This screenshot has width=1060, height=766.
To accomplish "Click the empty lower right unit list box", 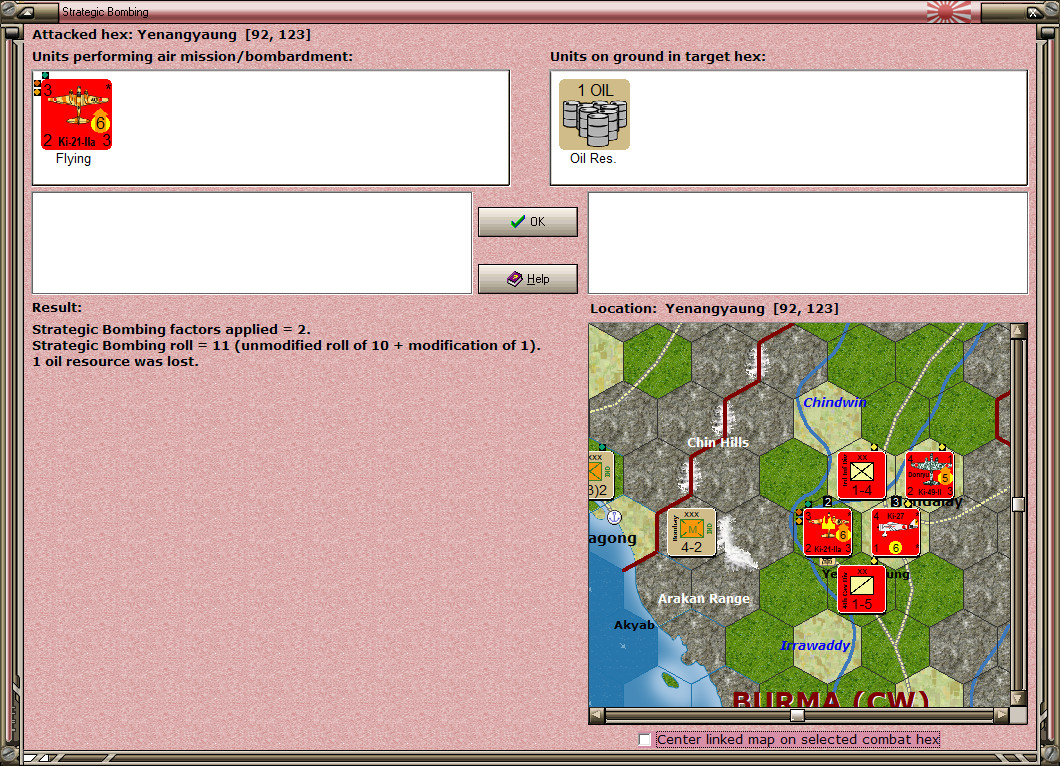I will tap(809, 243).
